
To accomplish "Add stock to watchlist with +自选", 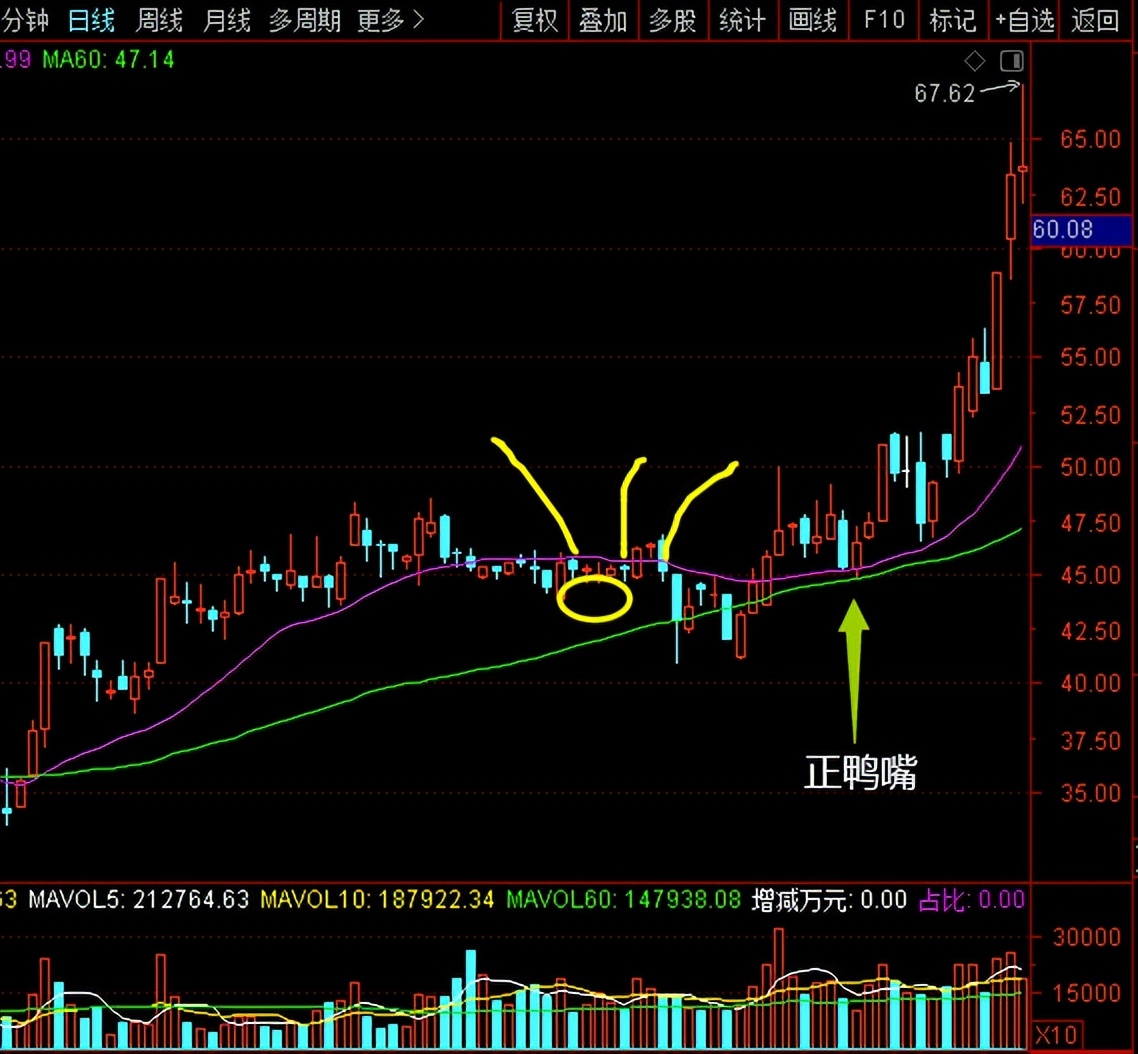I will tap(1024, 20).
